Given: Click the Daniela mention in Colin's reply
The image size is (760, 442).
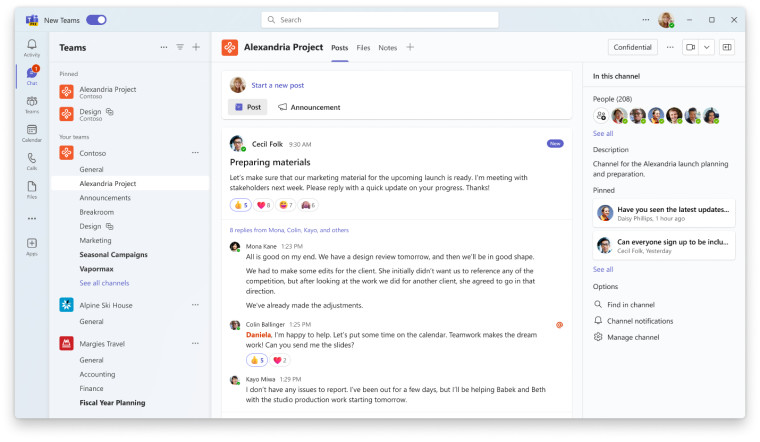Looking at the screenshot, I should [258, 335].
